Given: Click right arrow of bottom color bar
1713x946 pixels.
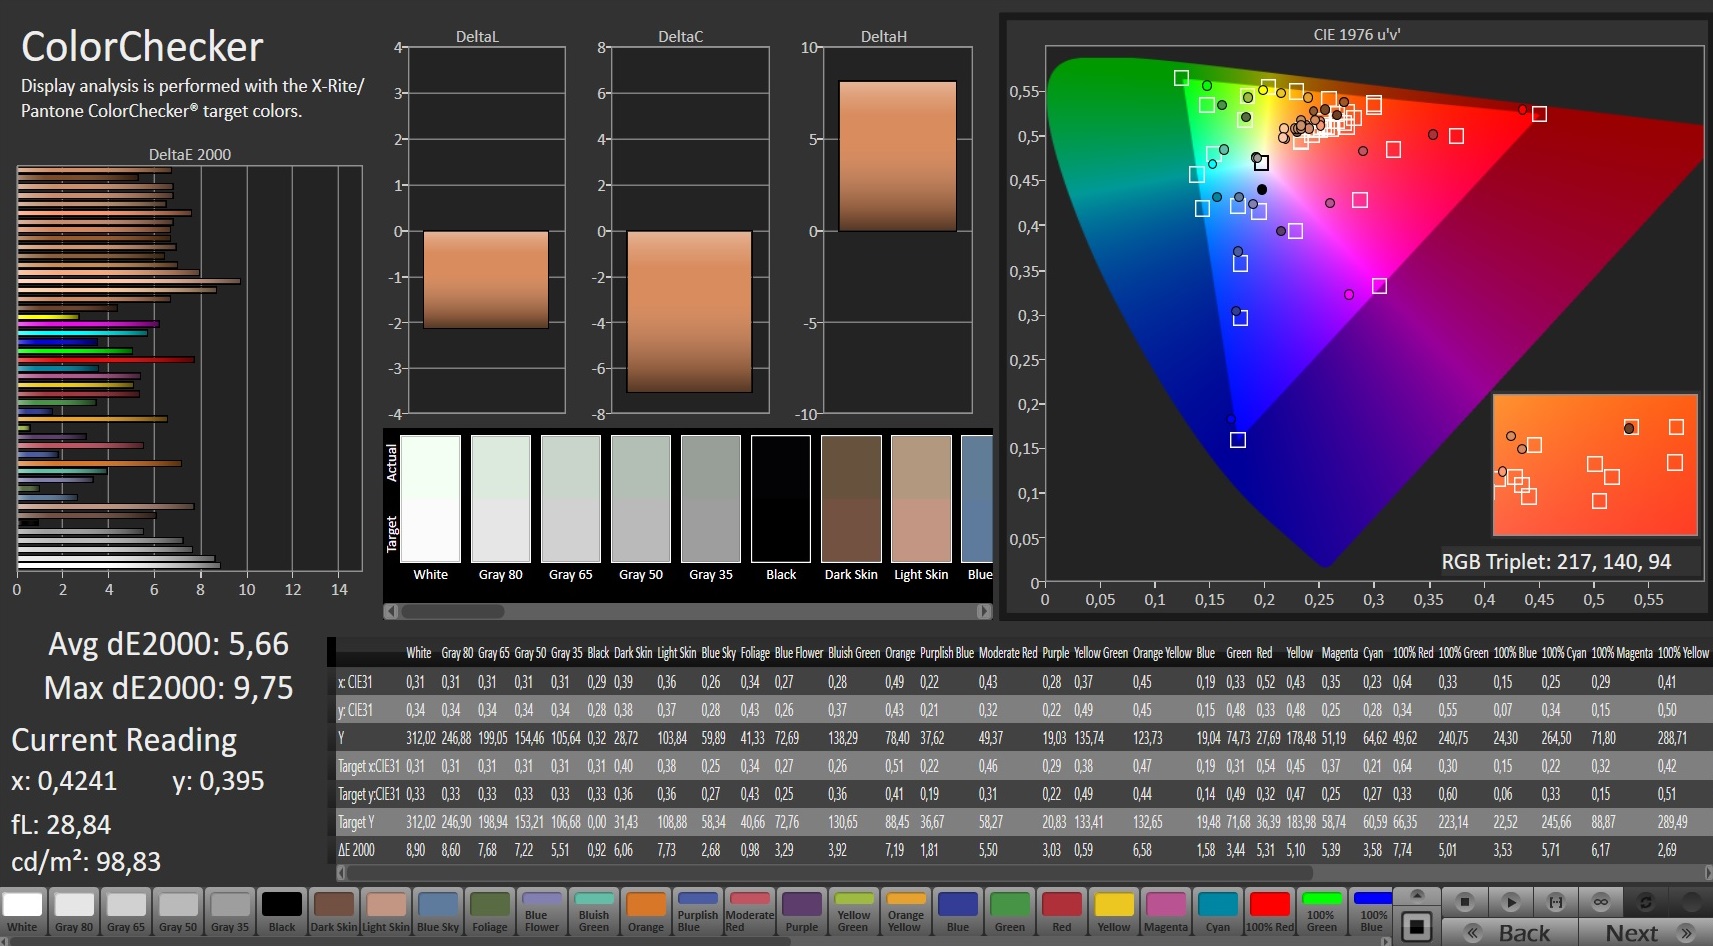Looking at the screenshot, I should click(1386, 940).
